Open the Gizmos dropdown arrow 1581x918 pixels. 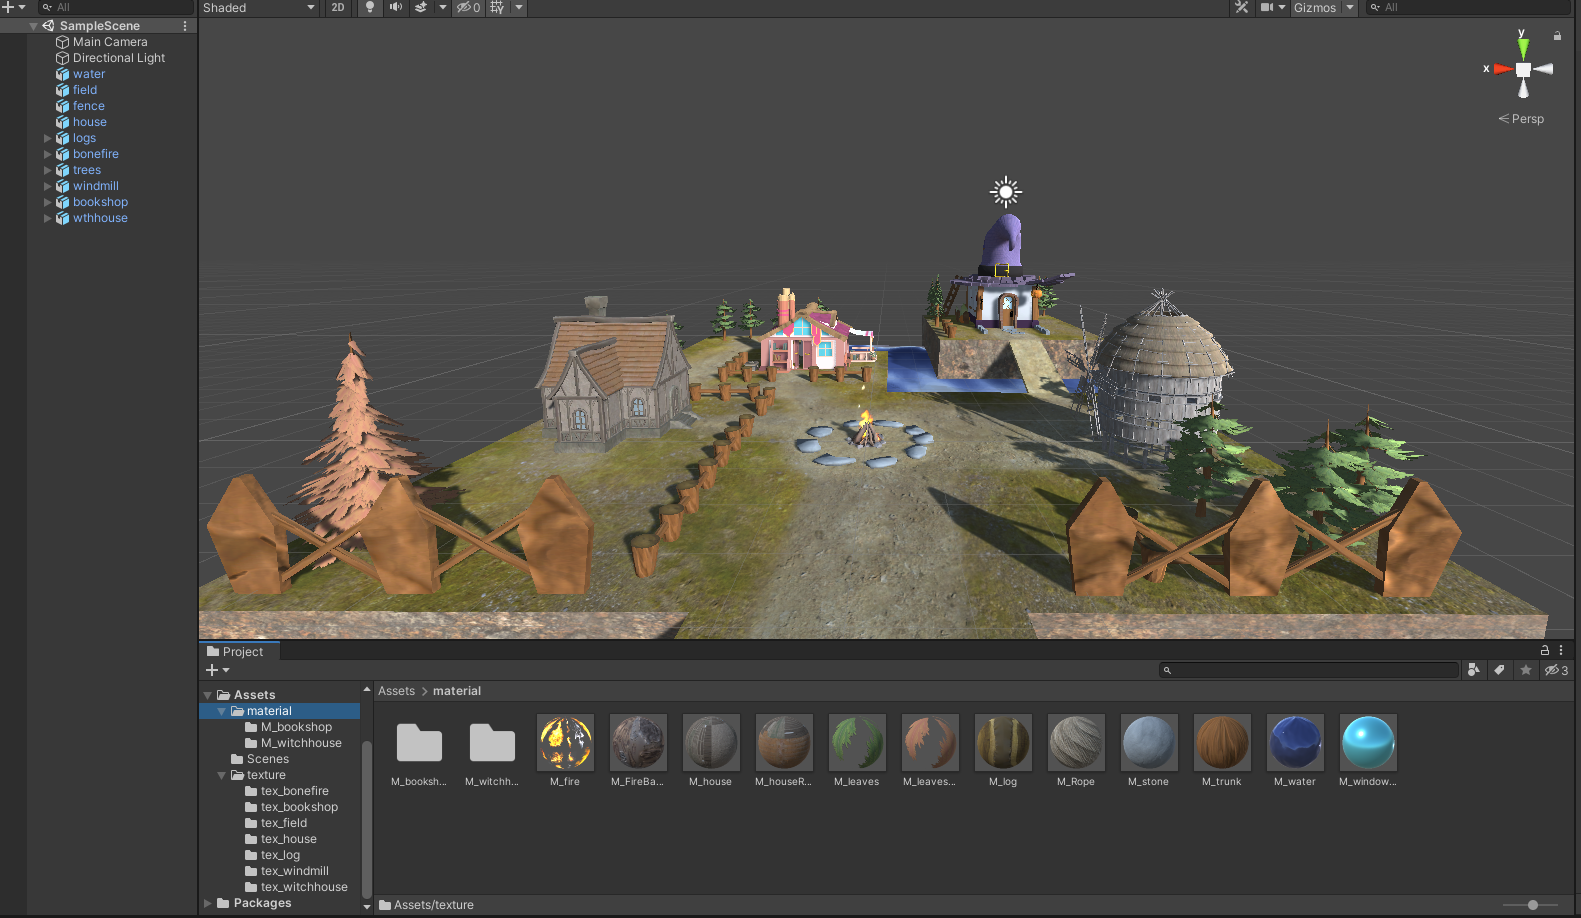coord(1350,8)
